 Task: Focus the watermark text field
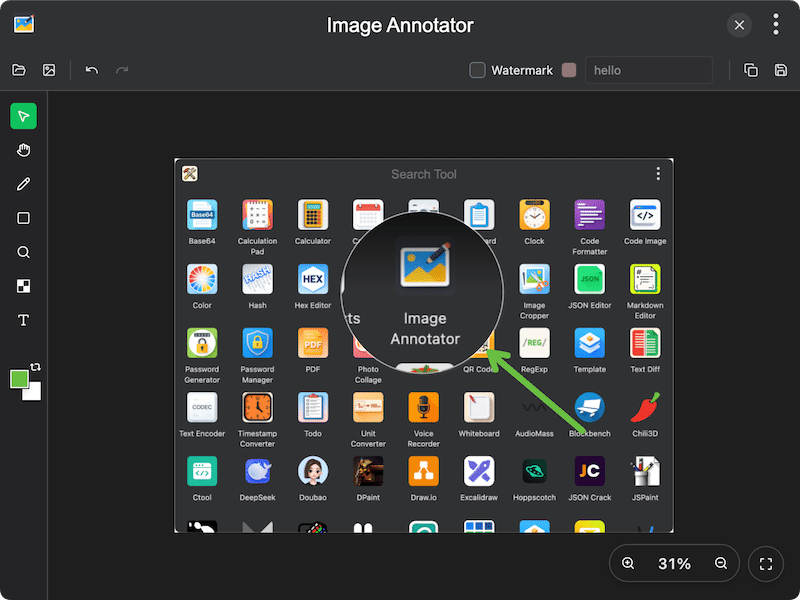[648, 70]
